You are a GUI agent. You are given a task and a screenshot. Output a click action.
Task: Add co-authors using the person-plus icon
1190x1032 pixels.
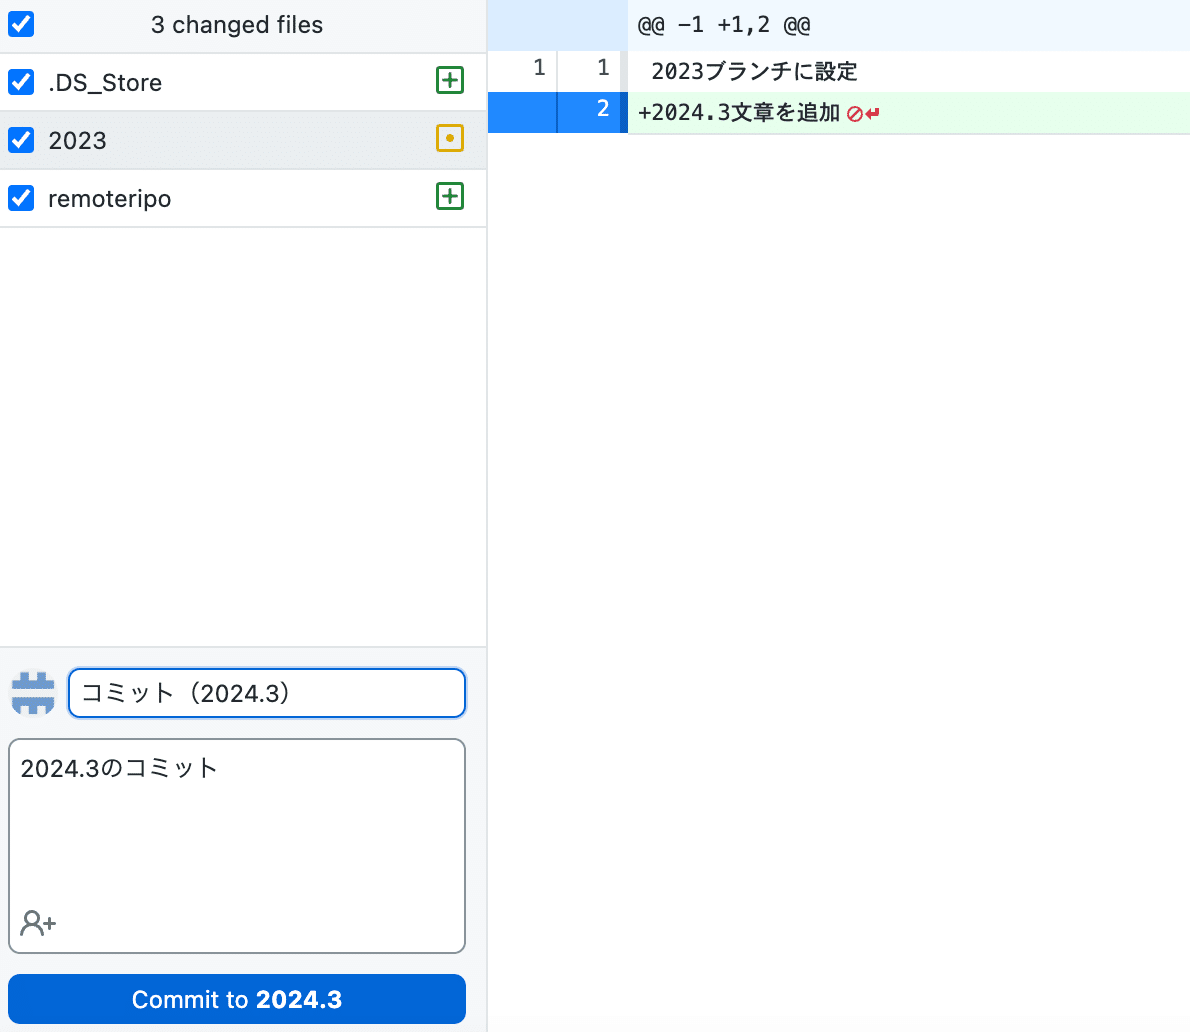coord(38,923)
